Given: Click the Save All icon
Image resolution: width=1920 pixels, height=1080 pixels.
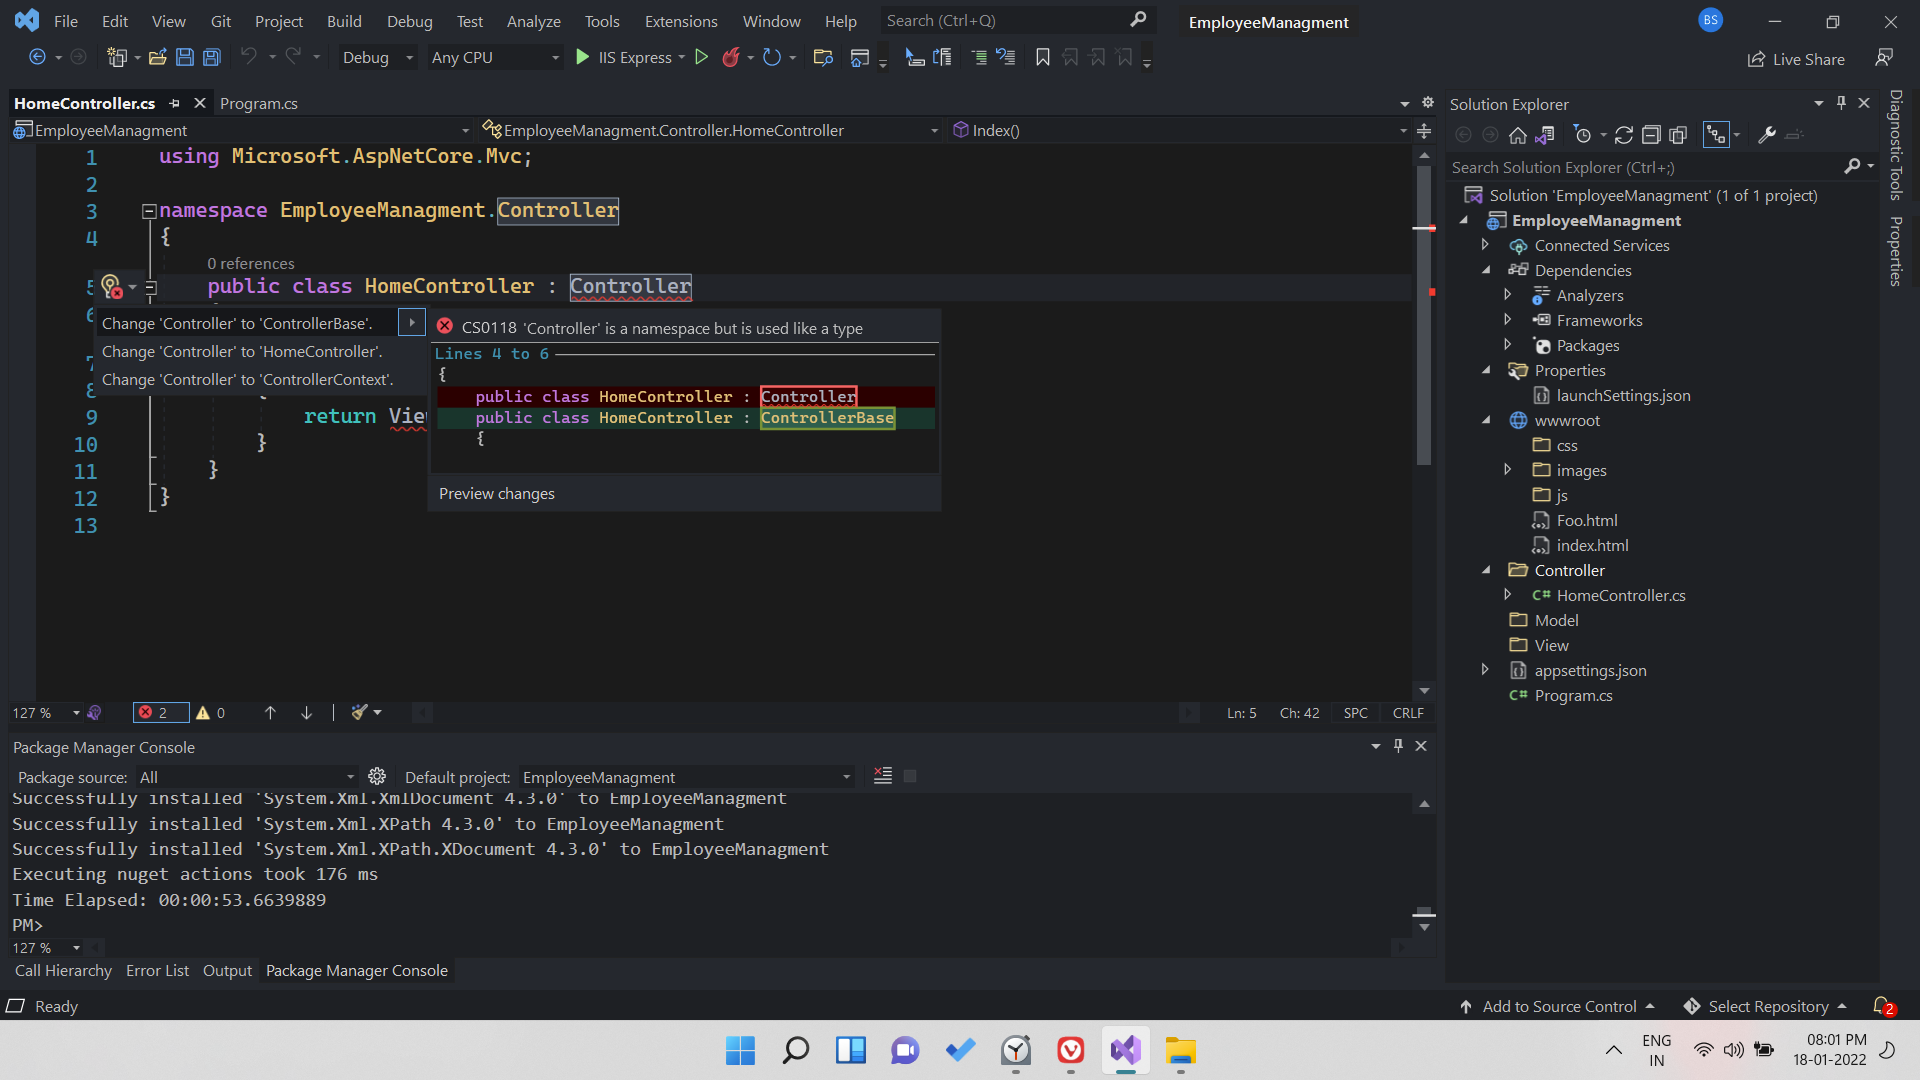Looking at the screenshot, I should 212,58.
